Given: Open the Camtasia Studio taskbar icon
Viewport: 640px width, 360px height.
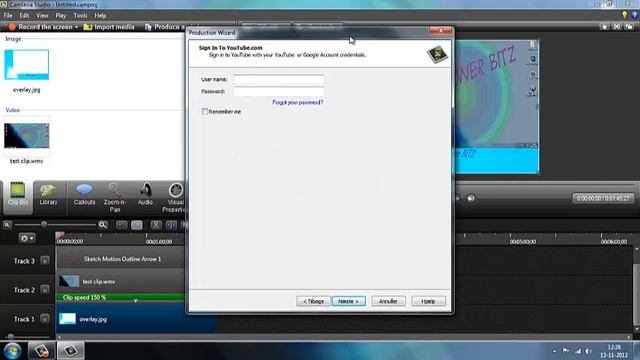Looking at the screenshot, I should [70, 351].
